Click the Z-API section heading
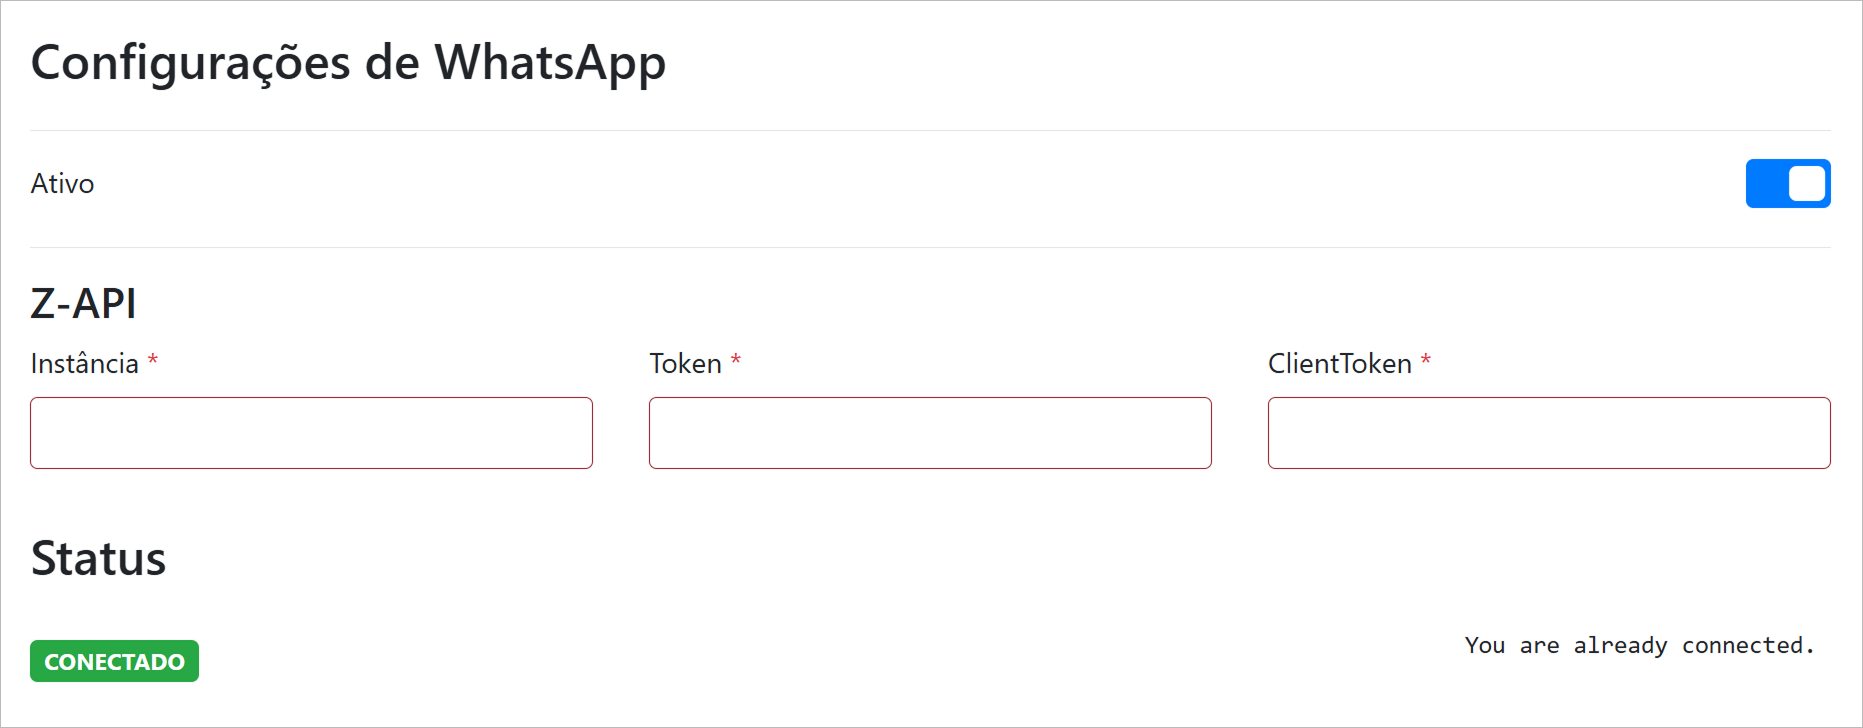Image resolution: width=1863 pixels, height=728 pixels. point(83,303)
